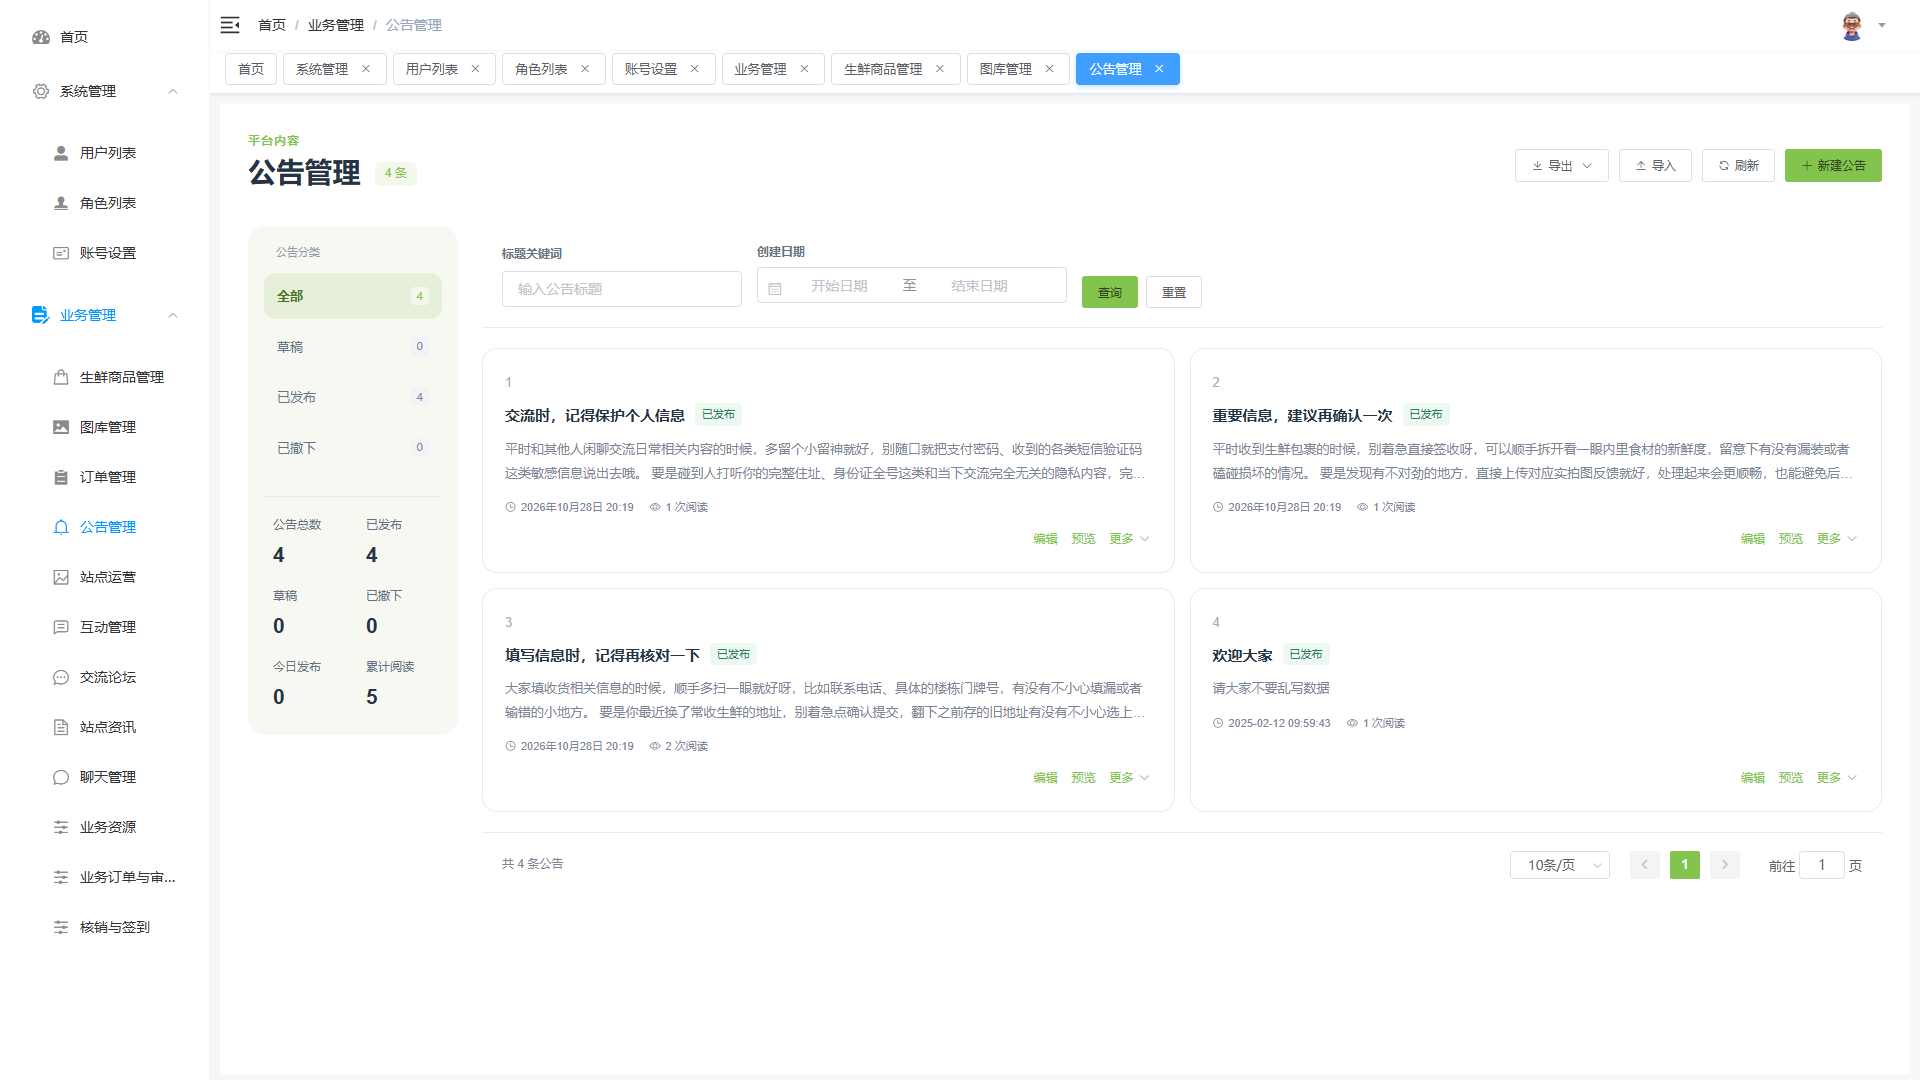Click the refresh 刷新 button
The height and width of the screenshot is (1080, 1920).
pyautogui.click(x=1738, y=166)
